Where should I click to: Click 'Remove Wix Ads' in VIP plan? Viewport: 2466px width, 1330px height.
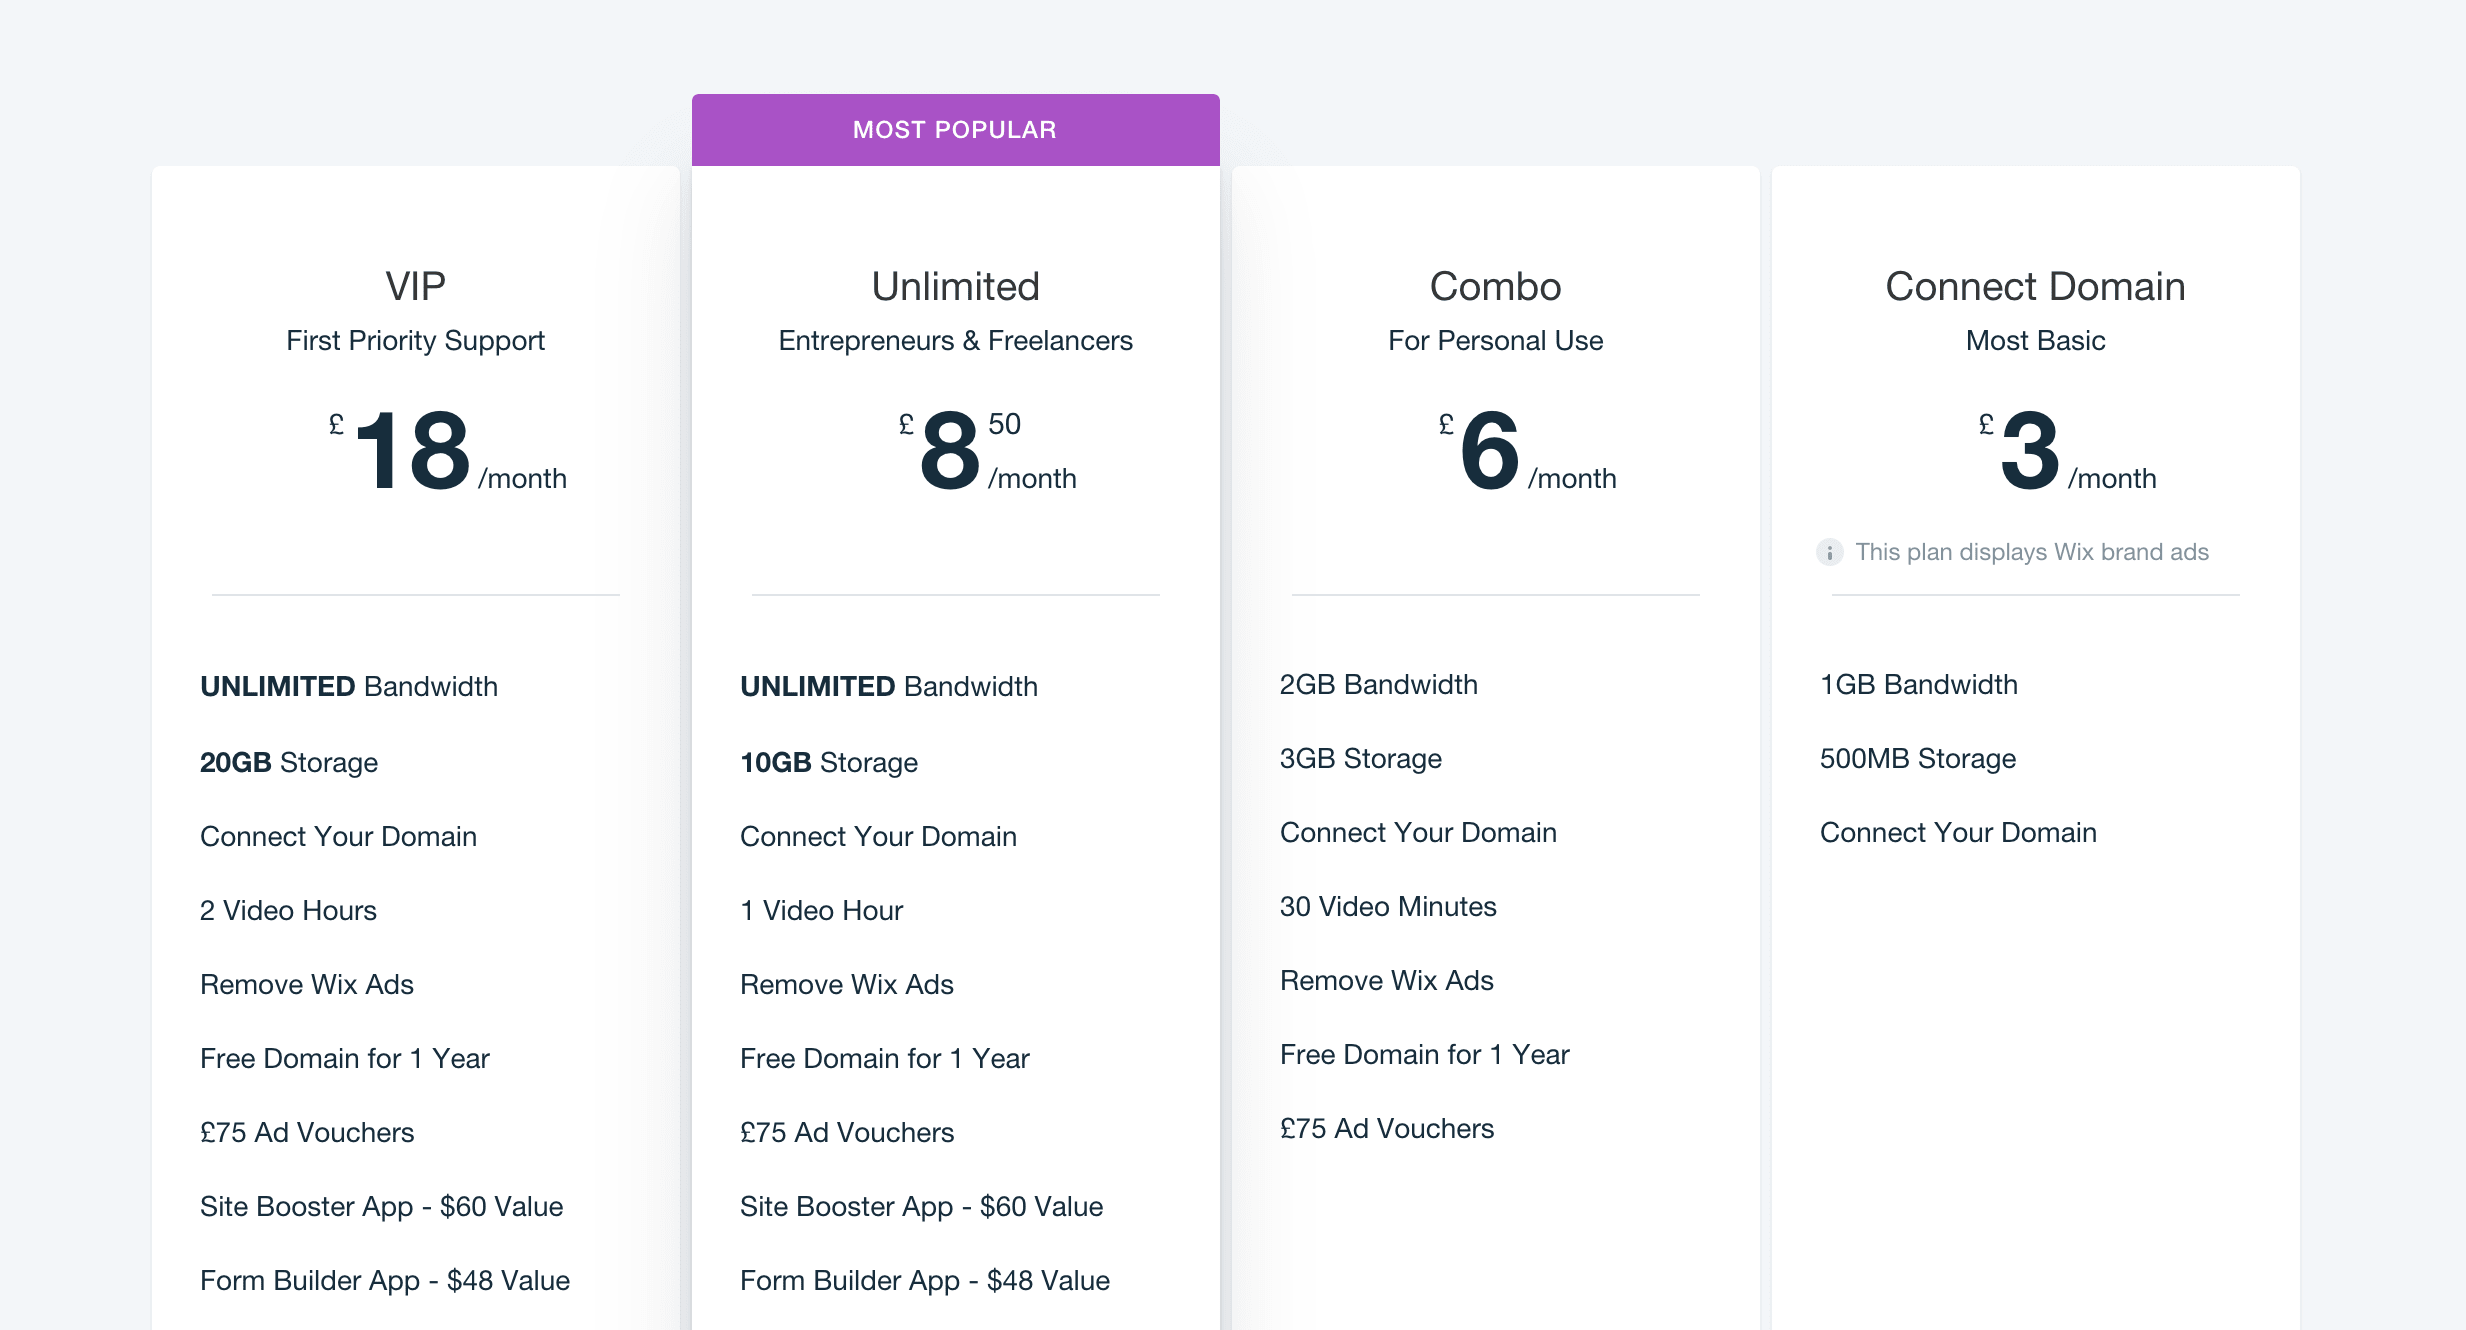pyautogui.click(x=307, y=984)
